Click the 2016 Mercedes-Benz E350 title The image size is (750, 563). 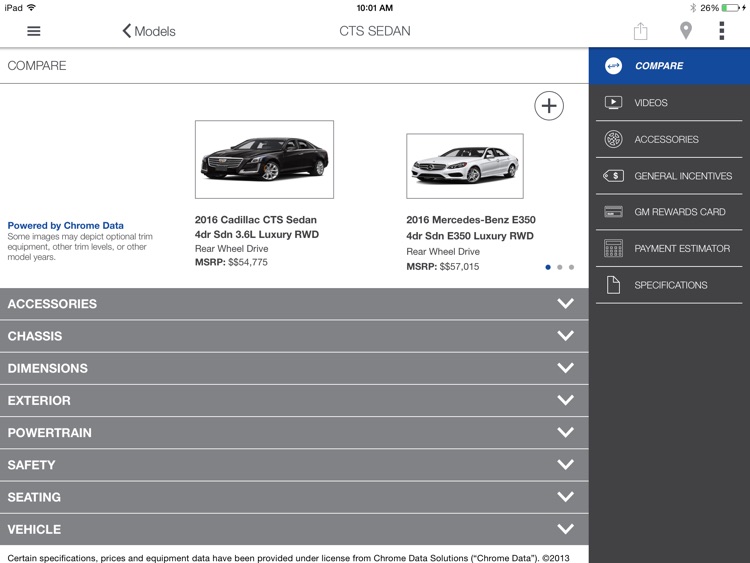(x=471, y=220)
